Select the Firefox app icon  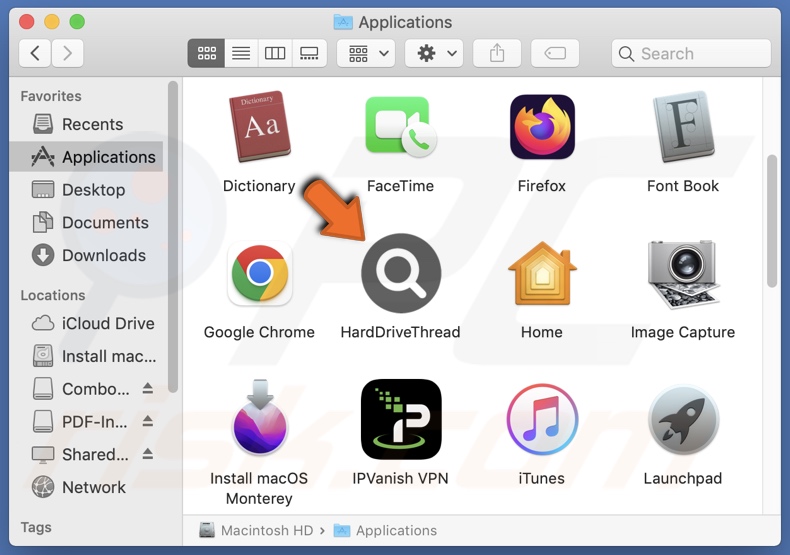coord(542,127)
